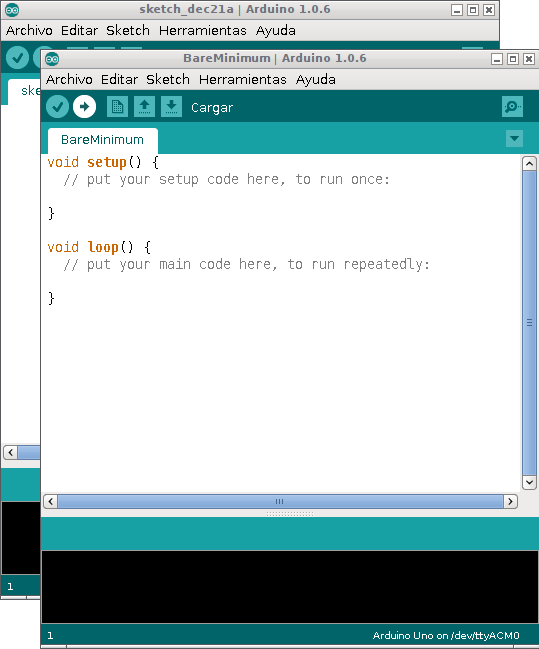Viewport: 539px width, 649px height.
Task: Close the sketch_dec21a window
Action: click(x=488, y=10)
